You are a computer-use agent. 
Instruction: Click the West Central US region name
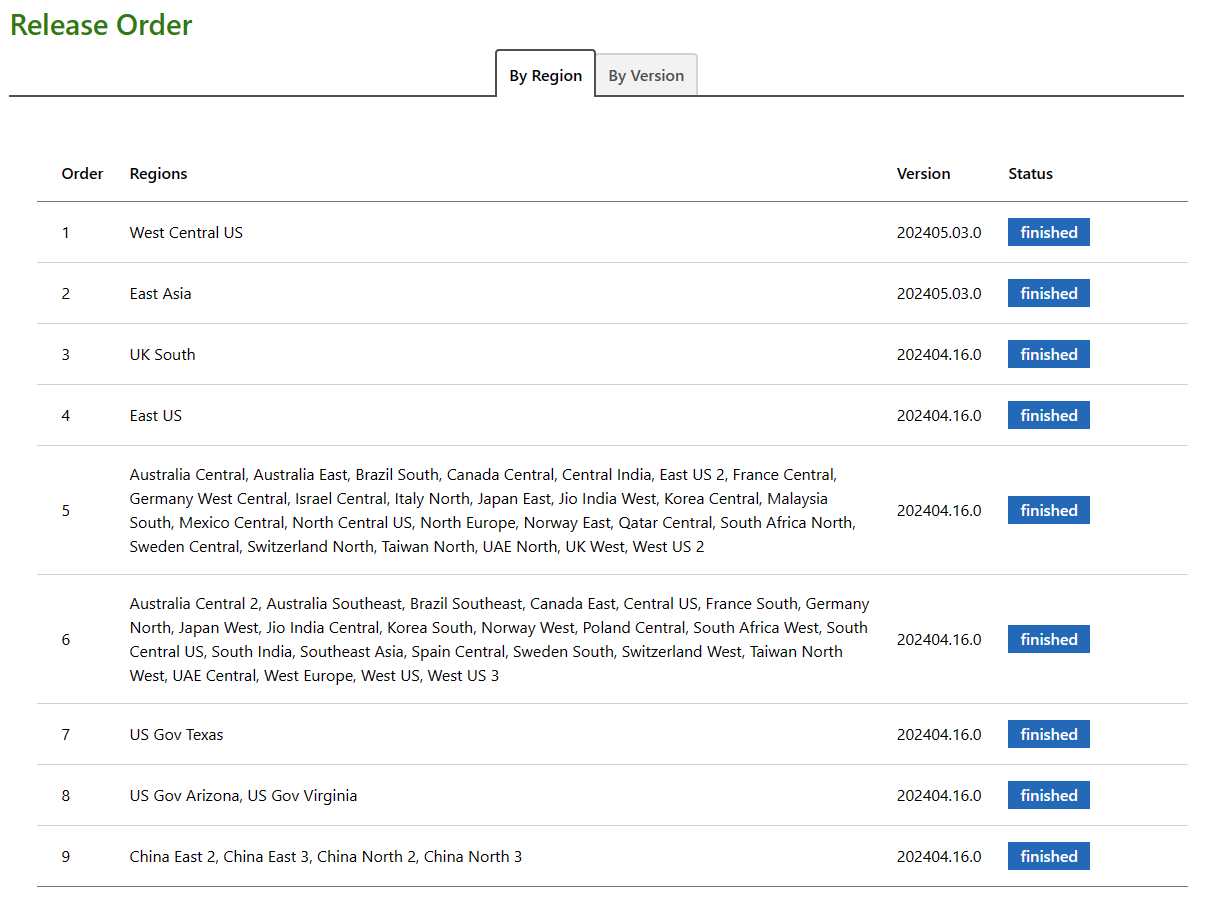tap(186, 232)
